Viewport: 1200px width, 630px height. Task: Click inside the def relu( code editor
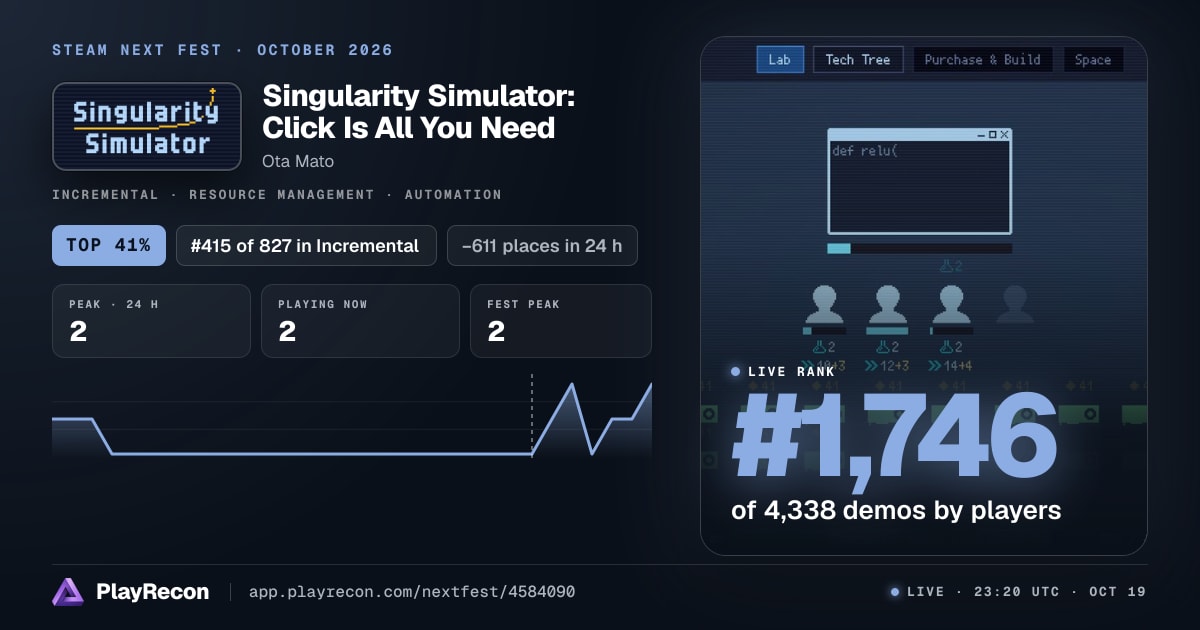click(919, 186)
